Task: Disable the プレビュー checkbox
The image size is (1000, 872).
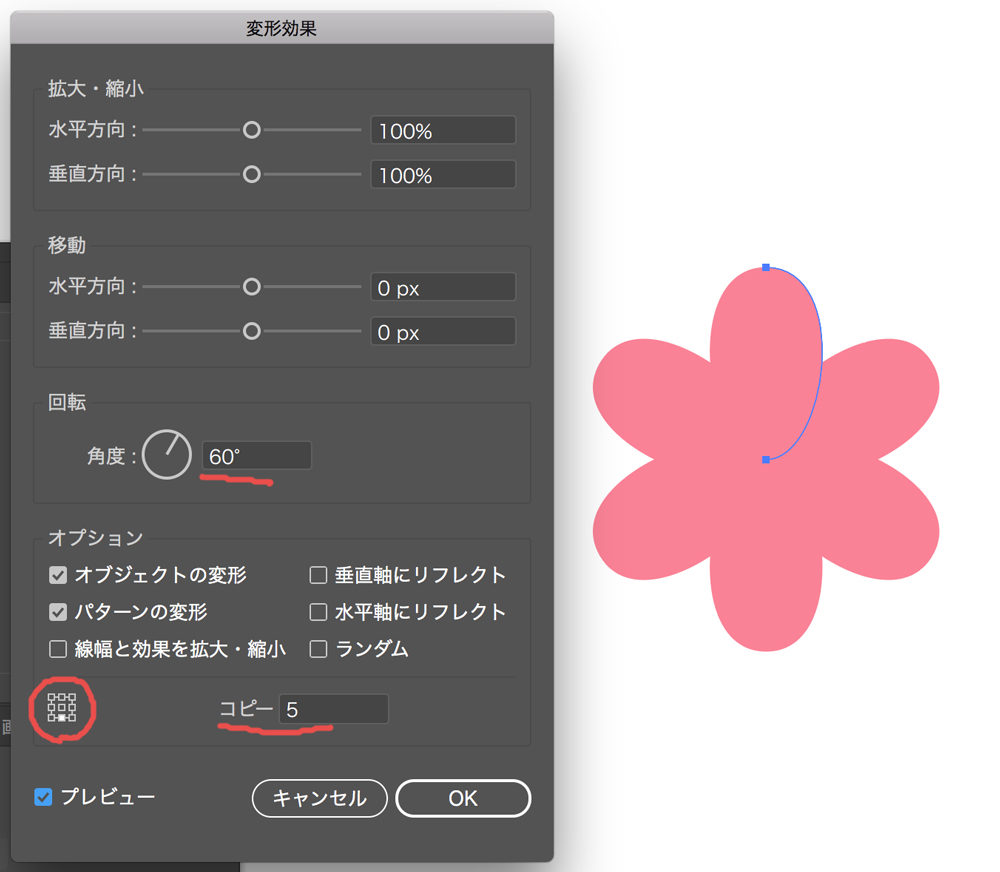Action: (43, 797)
